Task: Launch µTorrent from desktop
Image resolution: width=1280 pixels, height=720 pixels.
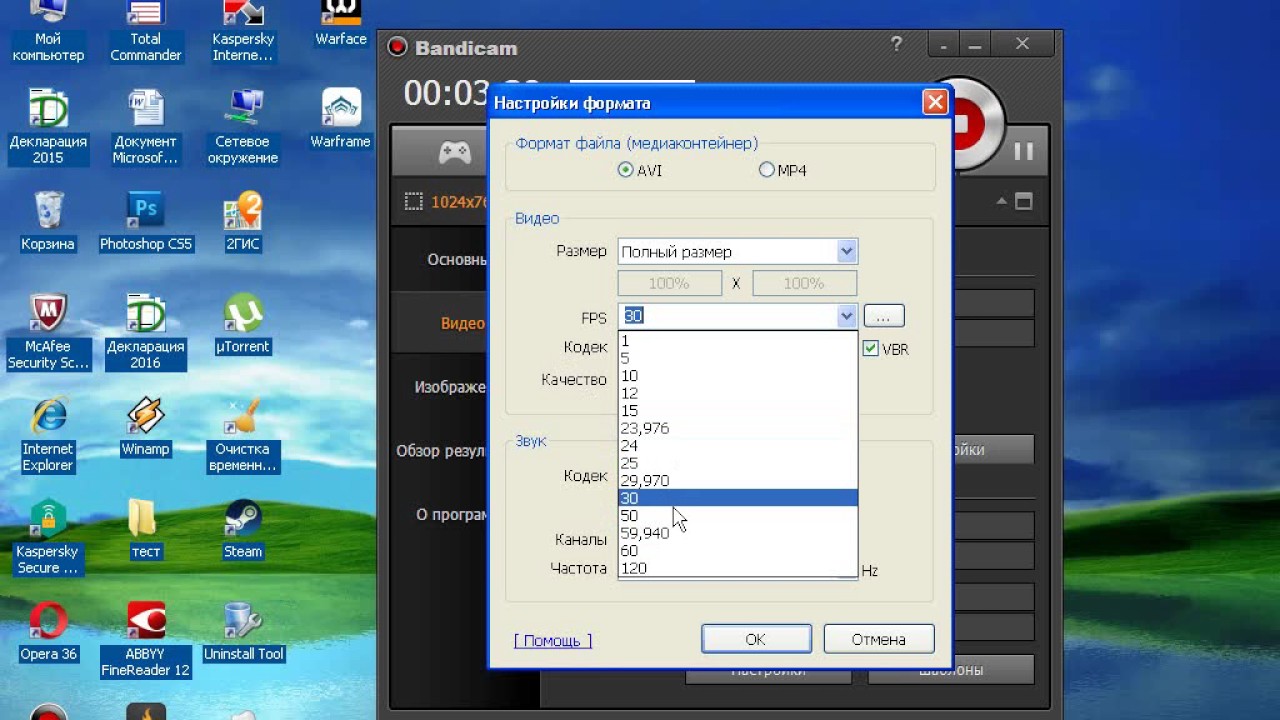Action: (243, 325)
